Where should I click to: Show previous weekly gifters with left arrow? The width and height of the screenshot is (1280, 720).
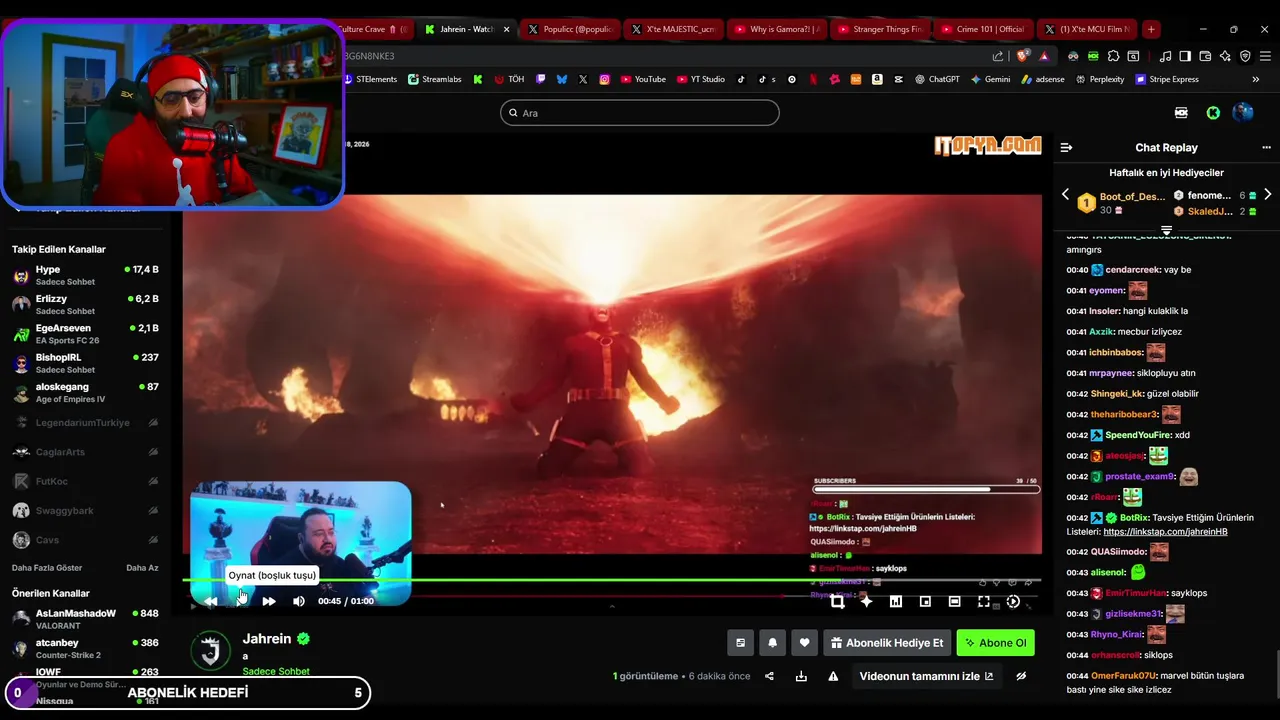pos(1065,194)
